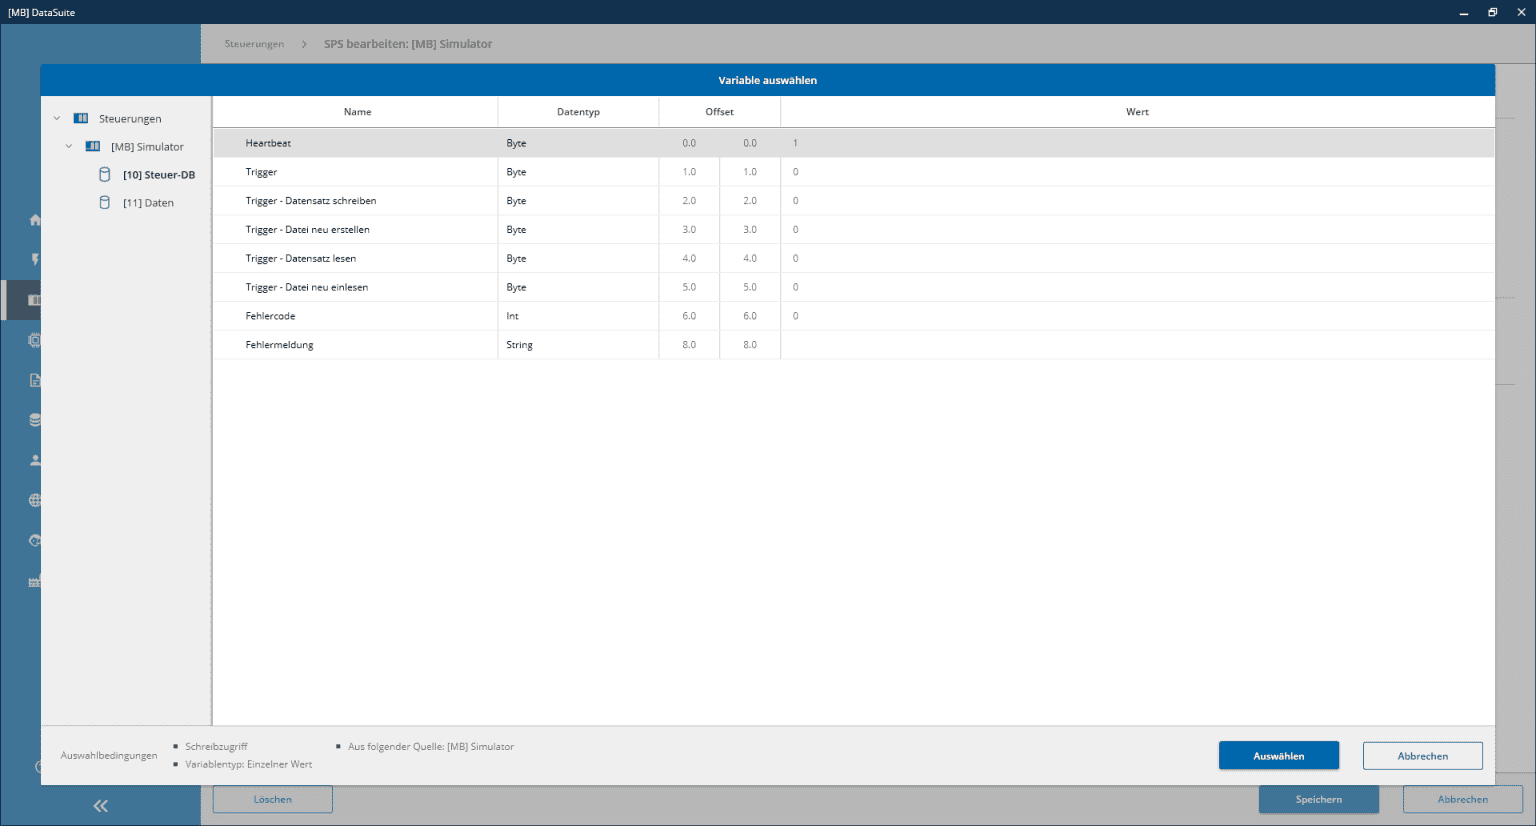Screen dimensions: 1536x826
Task: Go to Steuerungen breadcrumb link
Action: (254, 44)
